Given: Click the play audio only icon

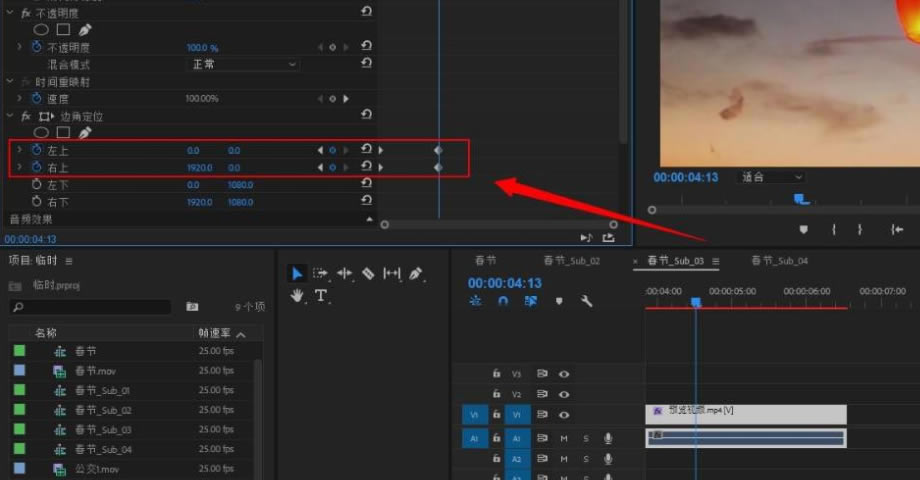Looking at the screenshot, I should pos(586,237).
